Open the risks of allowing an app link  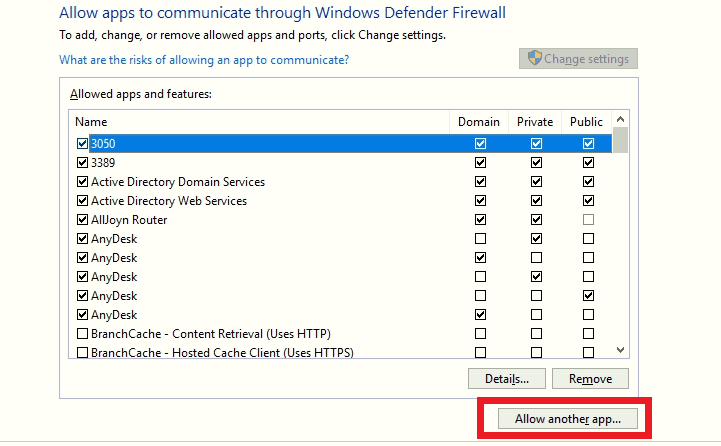pyautogui.click(x=204, y=60)
